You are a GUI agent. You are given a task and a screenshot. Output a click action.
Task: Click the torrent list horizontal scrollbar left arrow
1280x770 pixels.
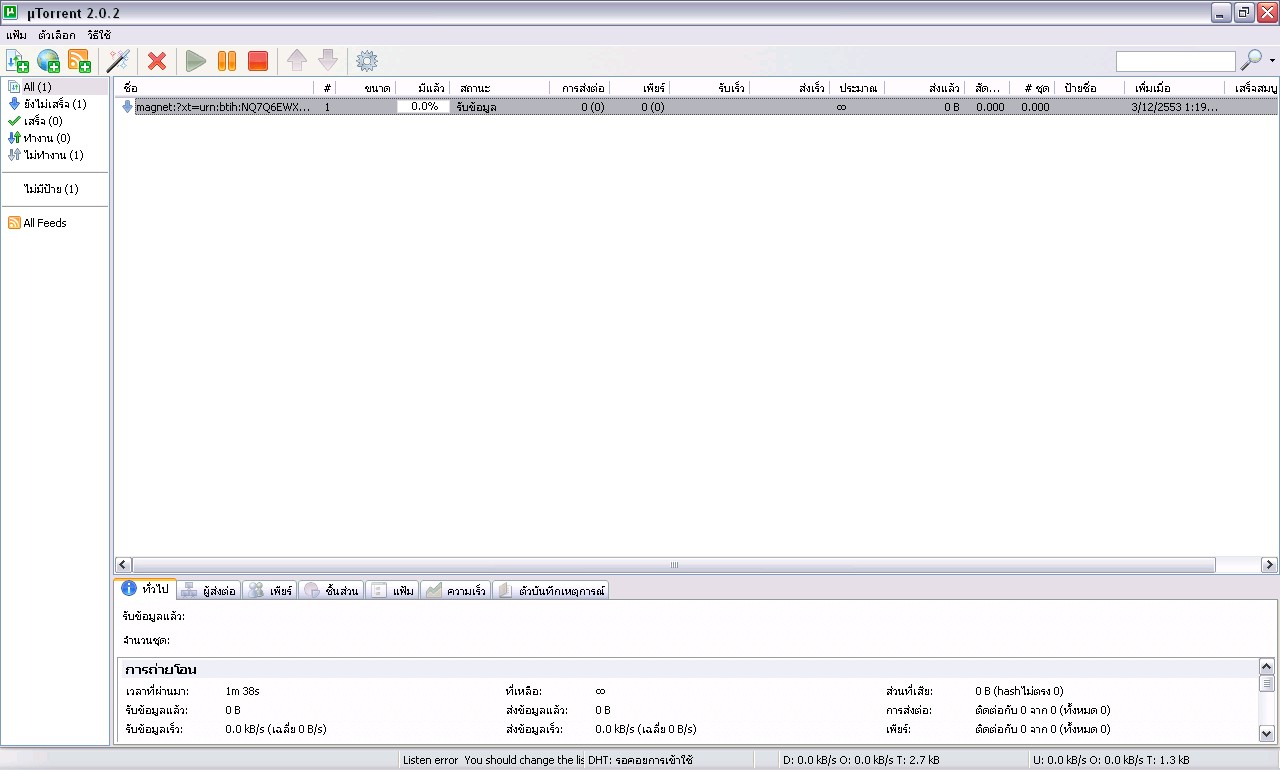pos(123,565)
